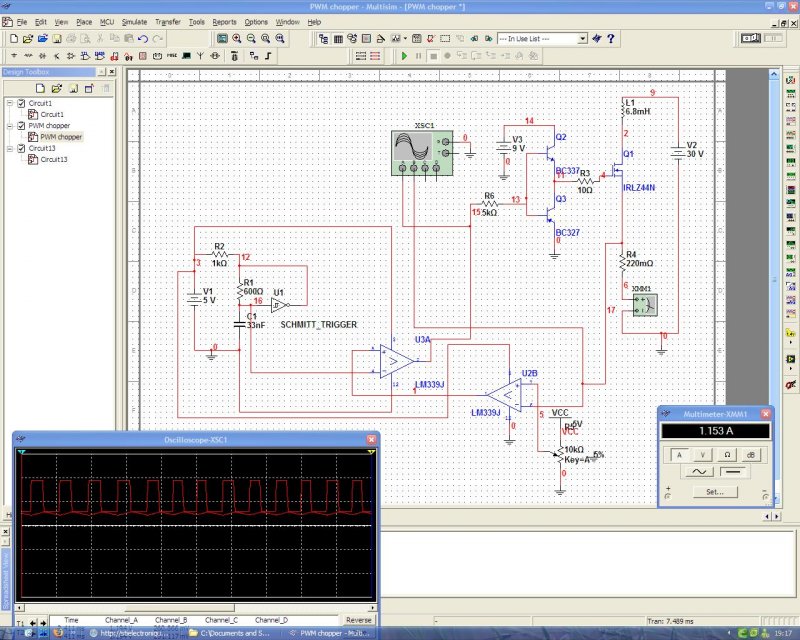Click the Help question mark icon

[x=611, y=38]
